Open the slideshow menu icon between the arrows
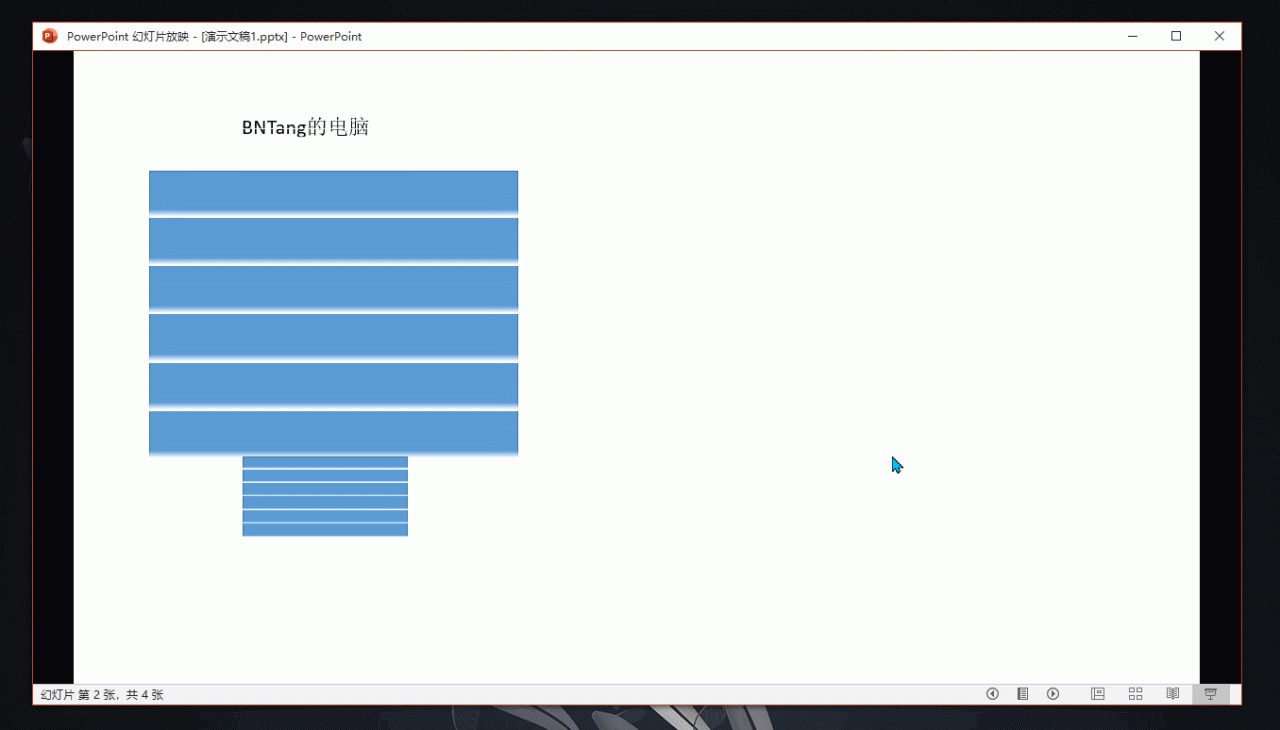Screen dimensions: 1280x730 point(1022,694)
